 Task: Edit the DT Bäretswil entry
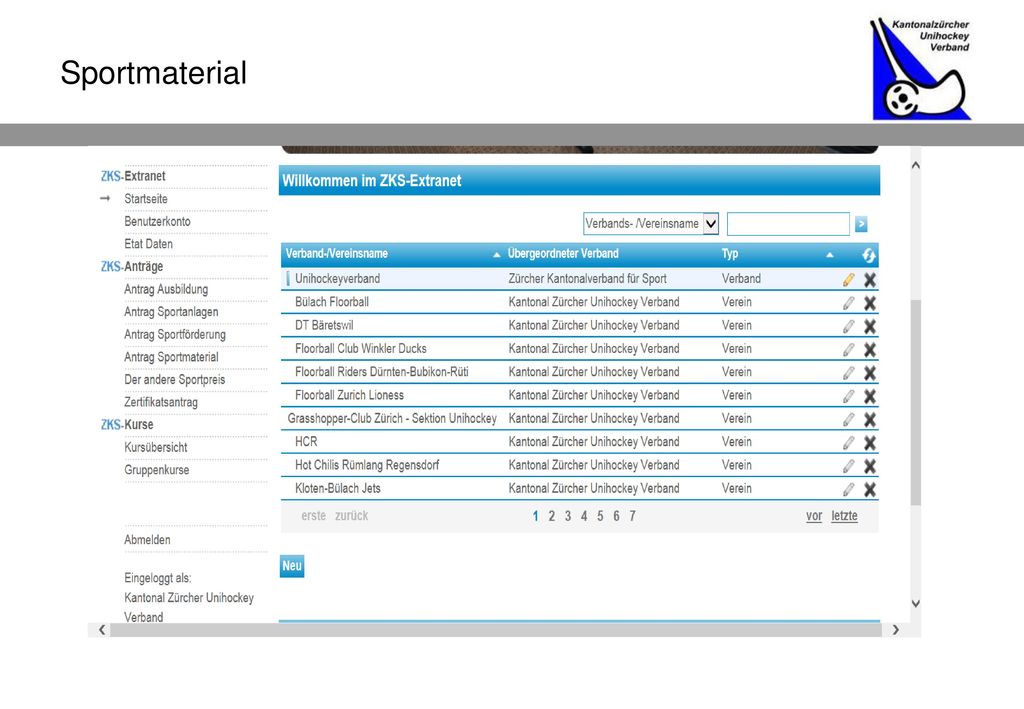coord(848,326)
